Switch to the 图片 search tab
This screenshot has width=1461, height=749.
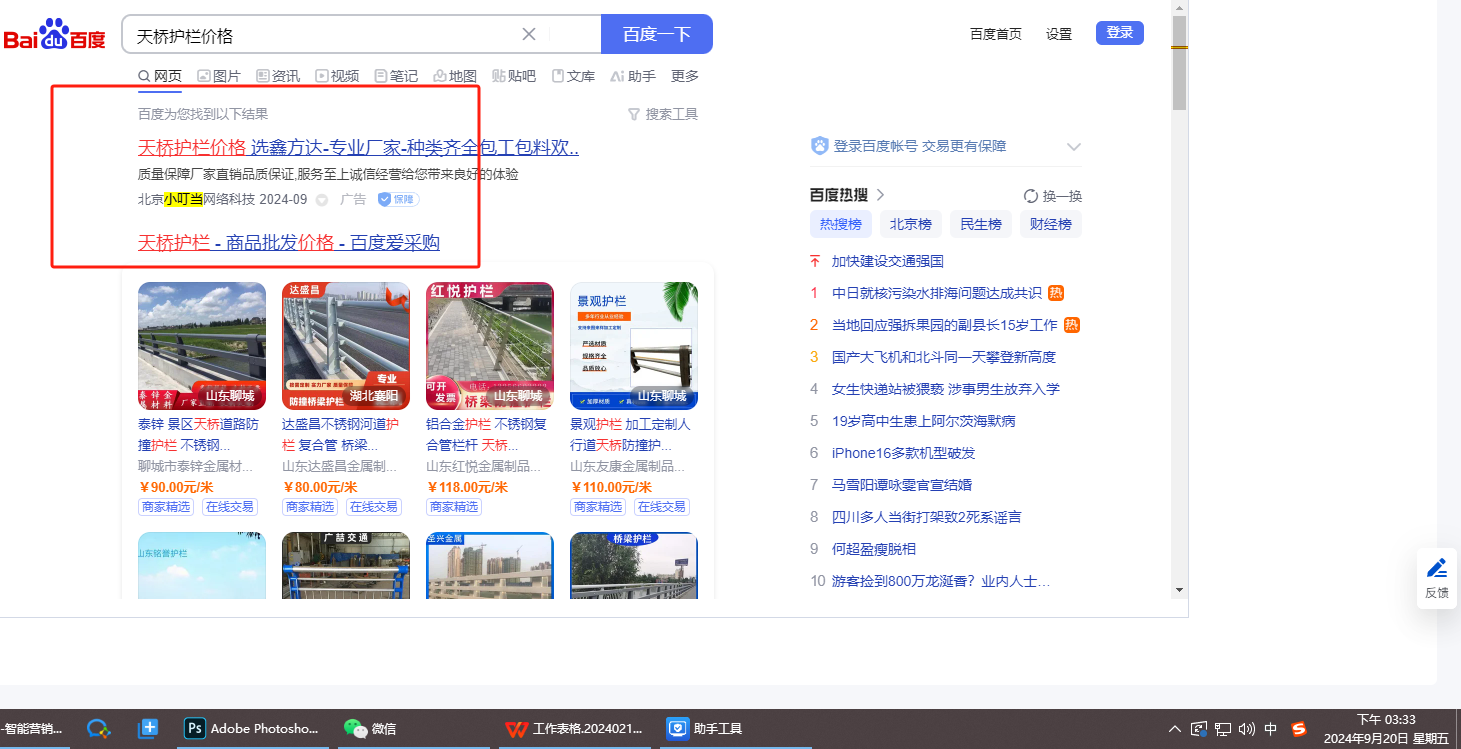click(x=219, y=76)
